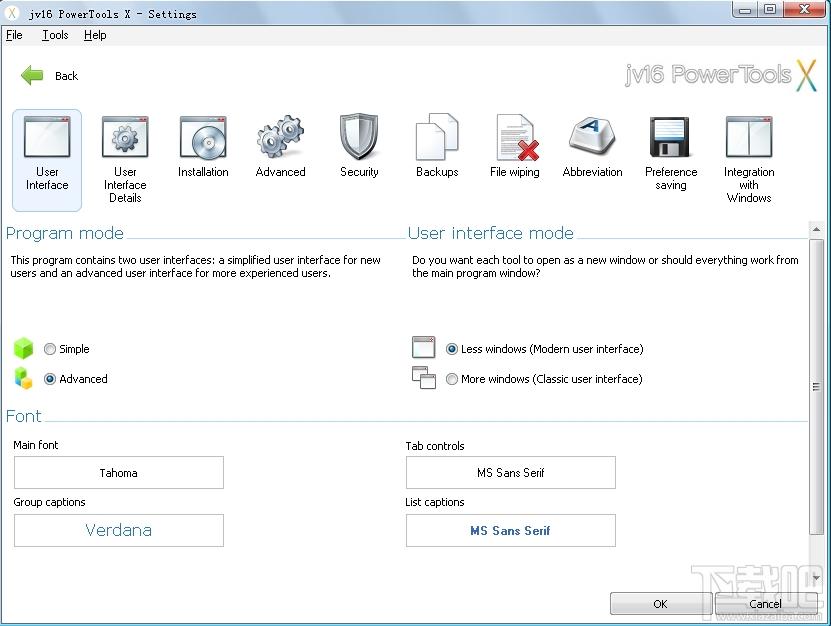Viewport: 831px width, 626px height.
Task: Select the Installation settings disc icon
Action: pyautogui.click(x=203, y=137)
